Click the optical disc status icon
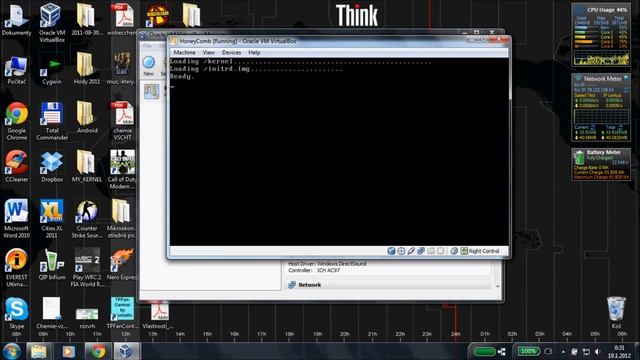Image resolution: width=640 pixels, height=360 pixels. pyautogui.click(x=401, y=251)
